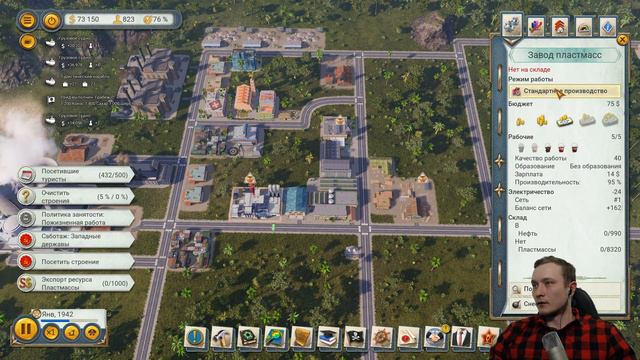
Task: Open the Посетить строение task
Action: click(x=76, y=261)
